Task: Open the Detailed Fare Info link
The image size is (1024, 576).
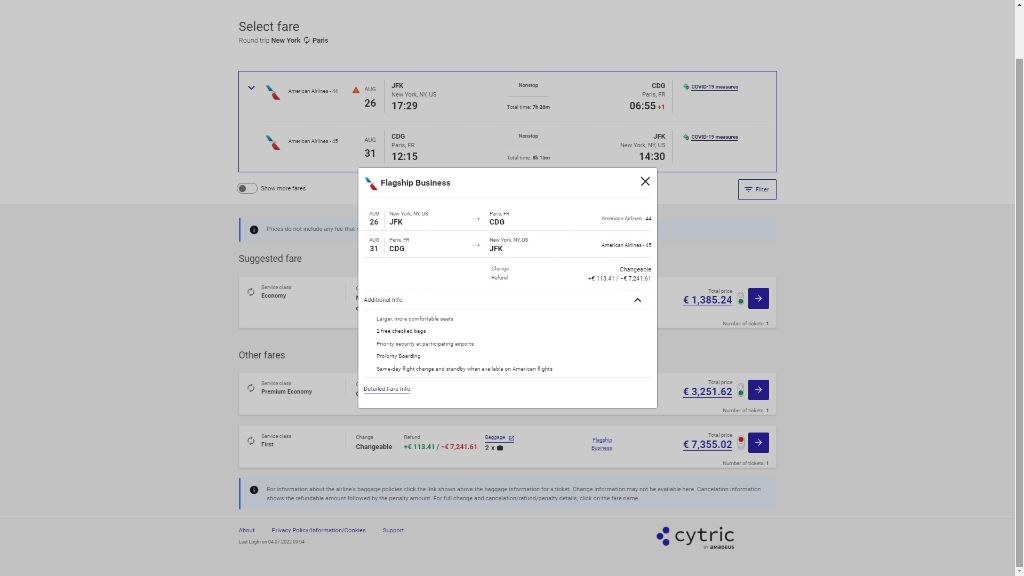Action: (x=386, y=389)
